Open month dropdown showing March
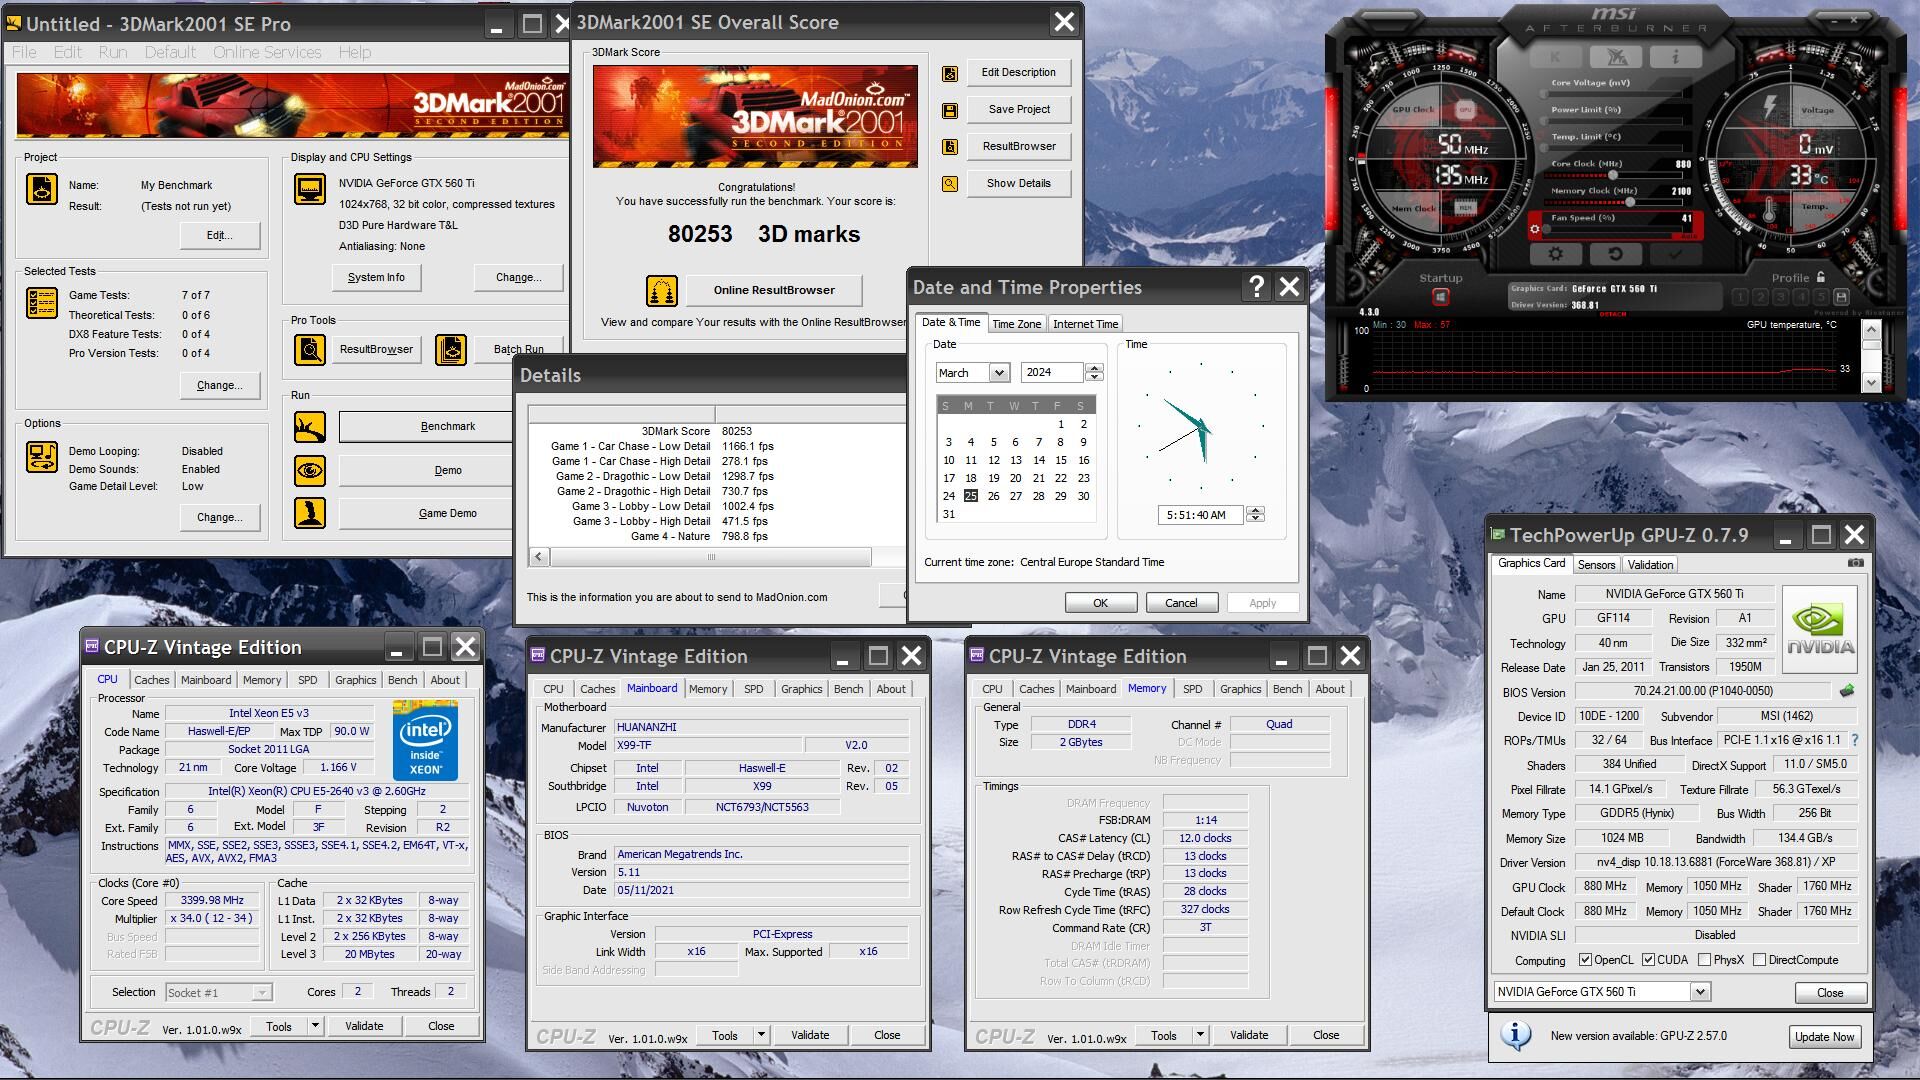Image resolution: width=1920 pixels, height=1080 pixels. 998,373
